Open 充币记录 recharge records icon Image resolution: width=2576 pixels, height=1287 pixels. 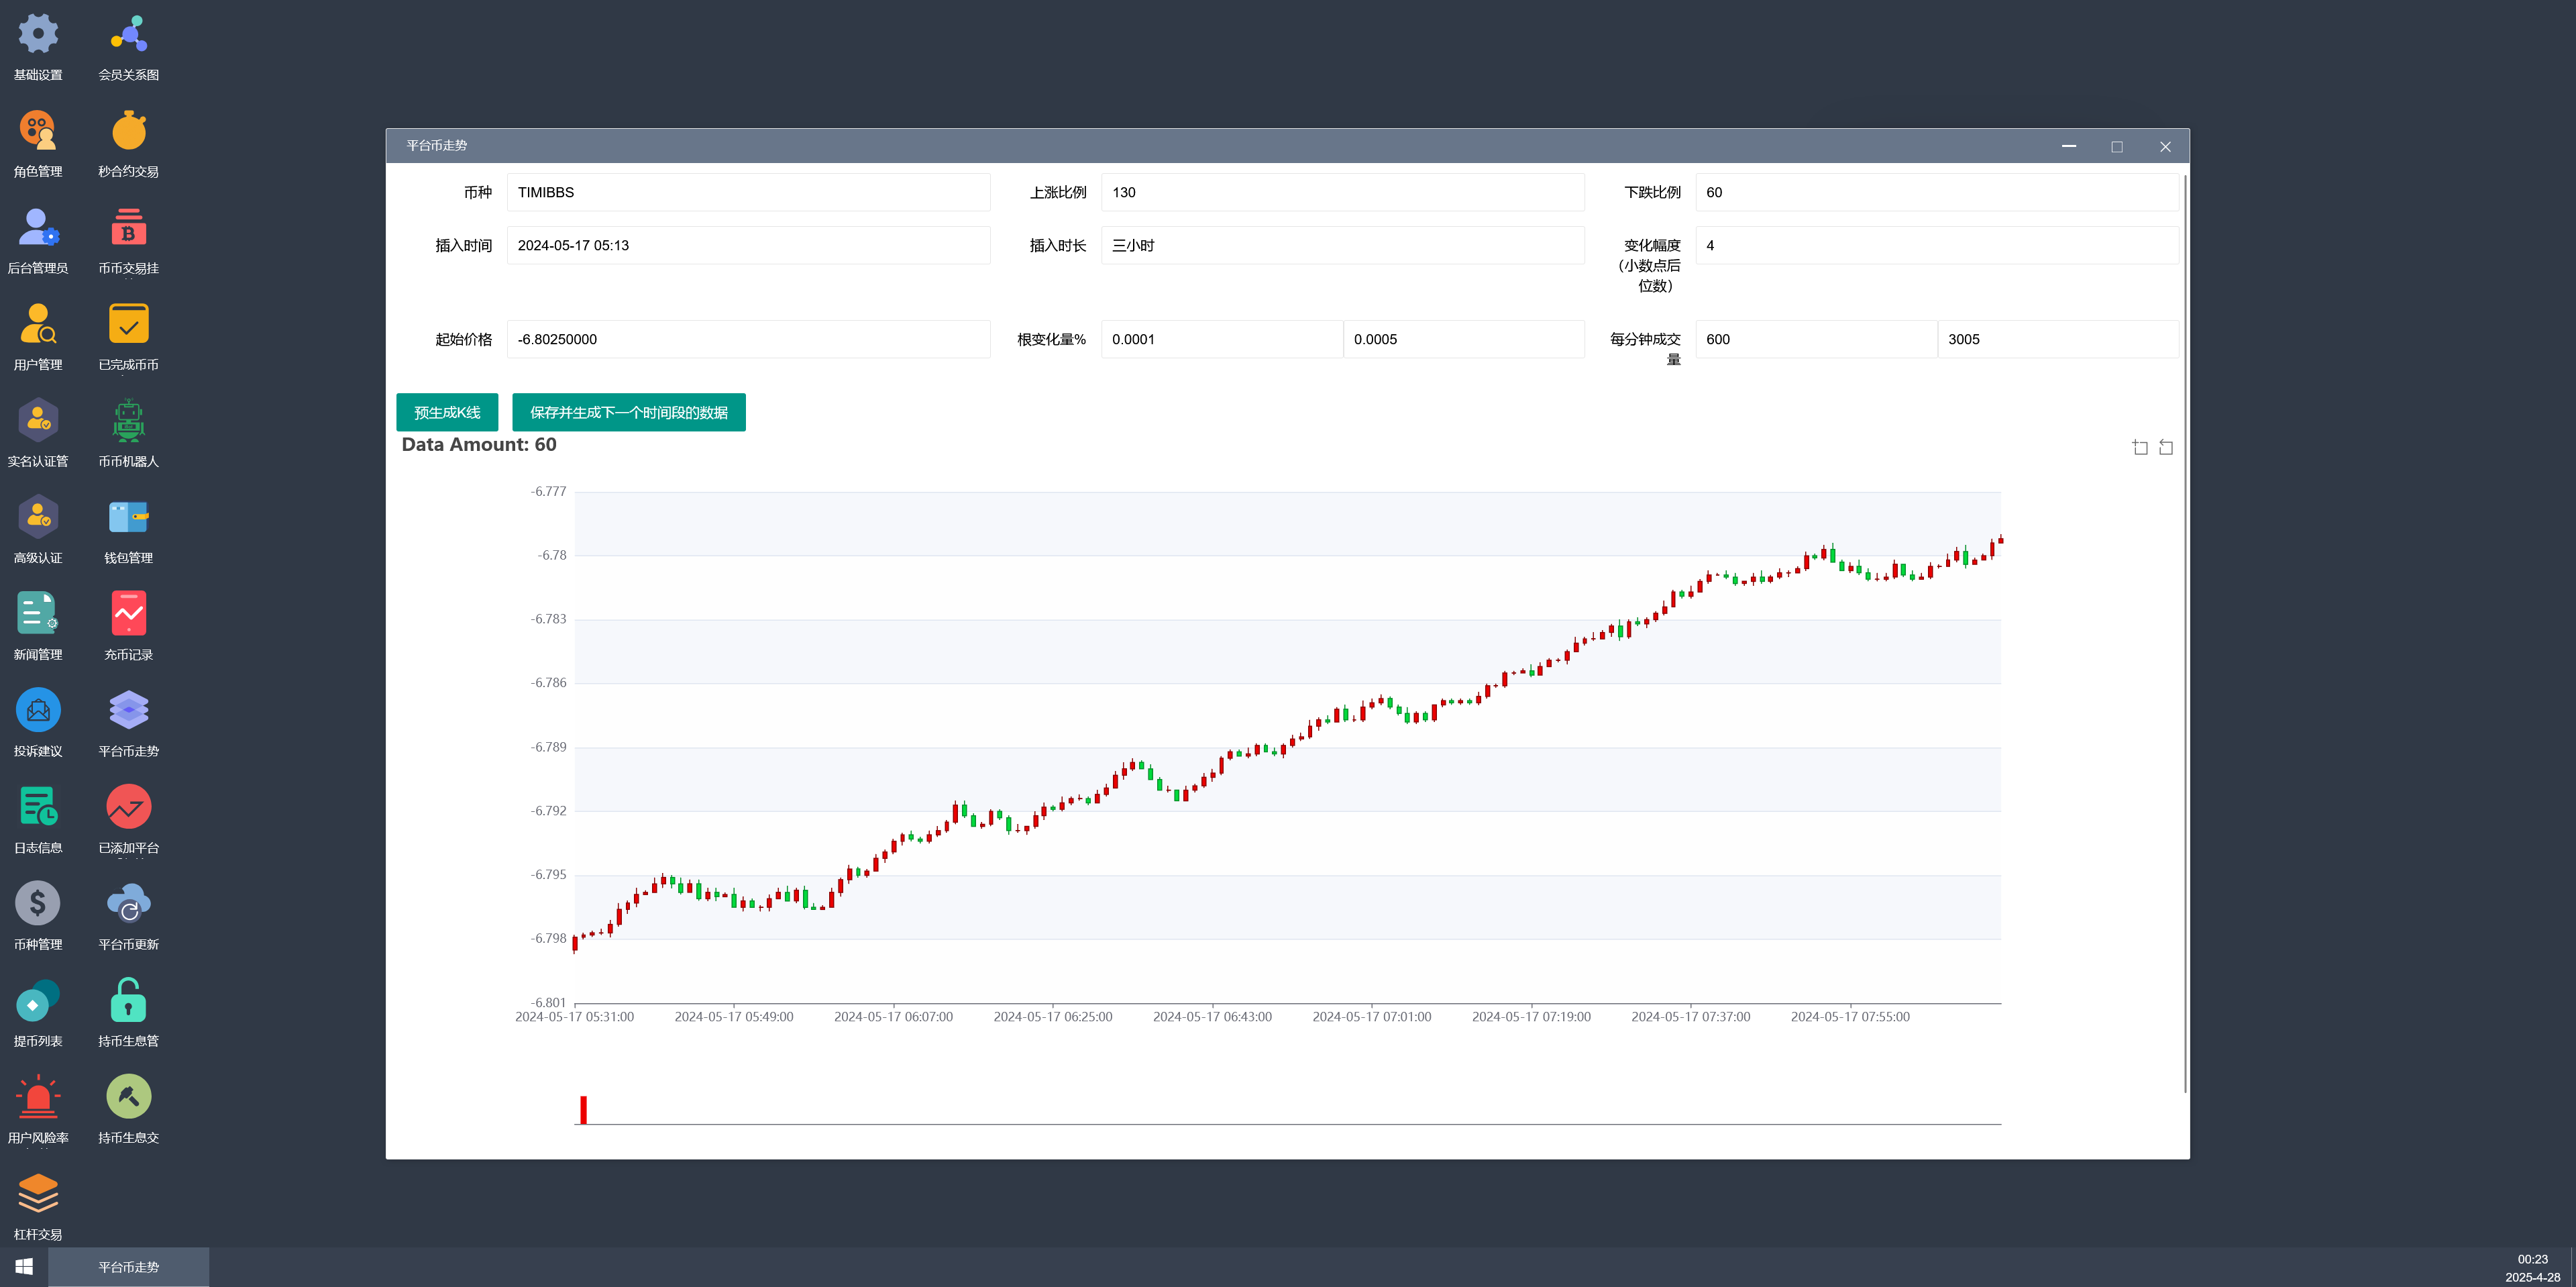128,614
